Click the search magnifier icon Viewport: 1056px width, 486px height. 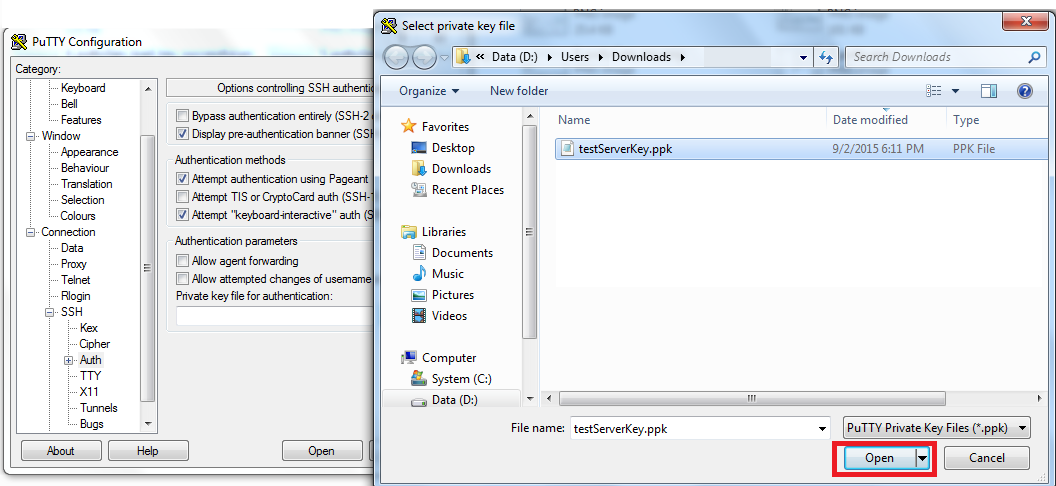(1034, 57)
